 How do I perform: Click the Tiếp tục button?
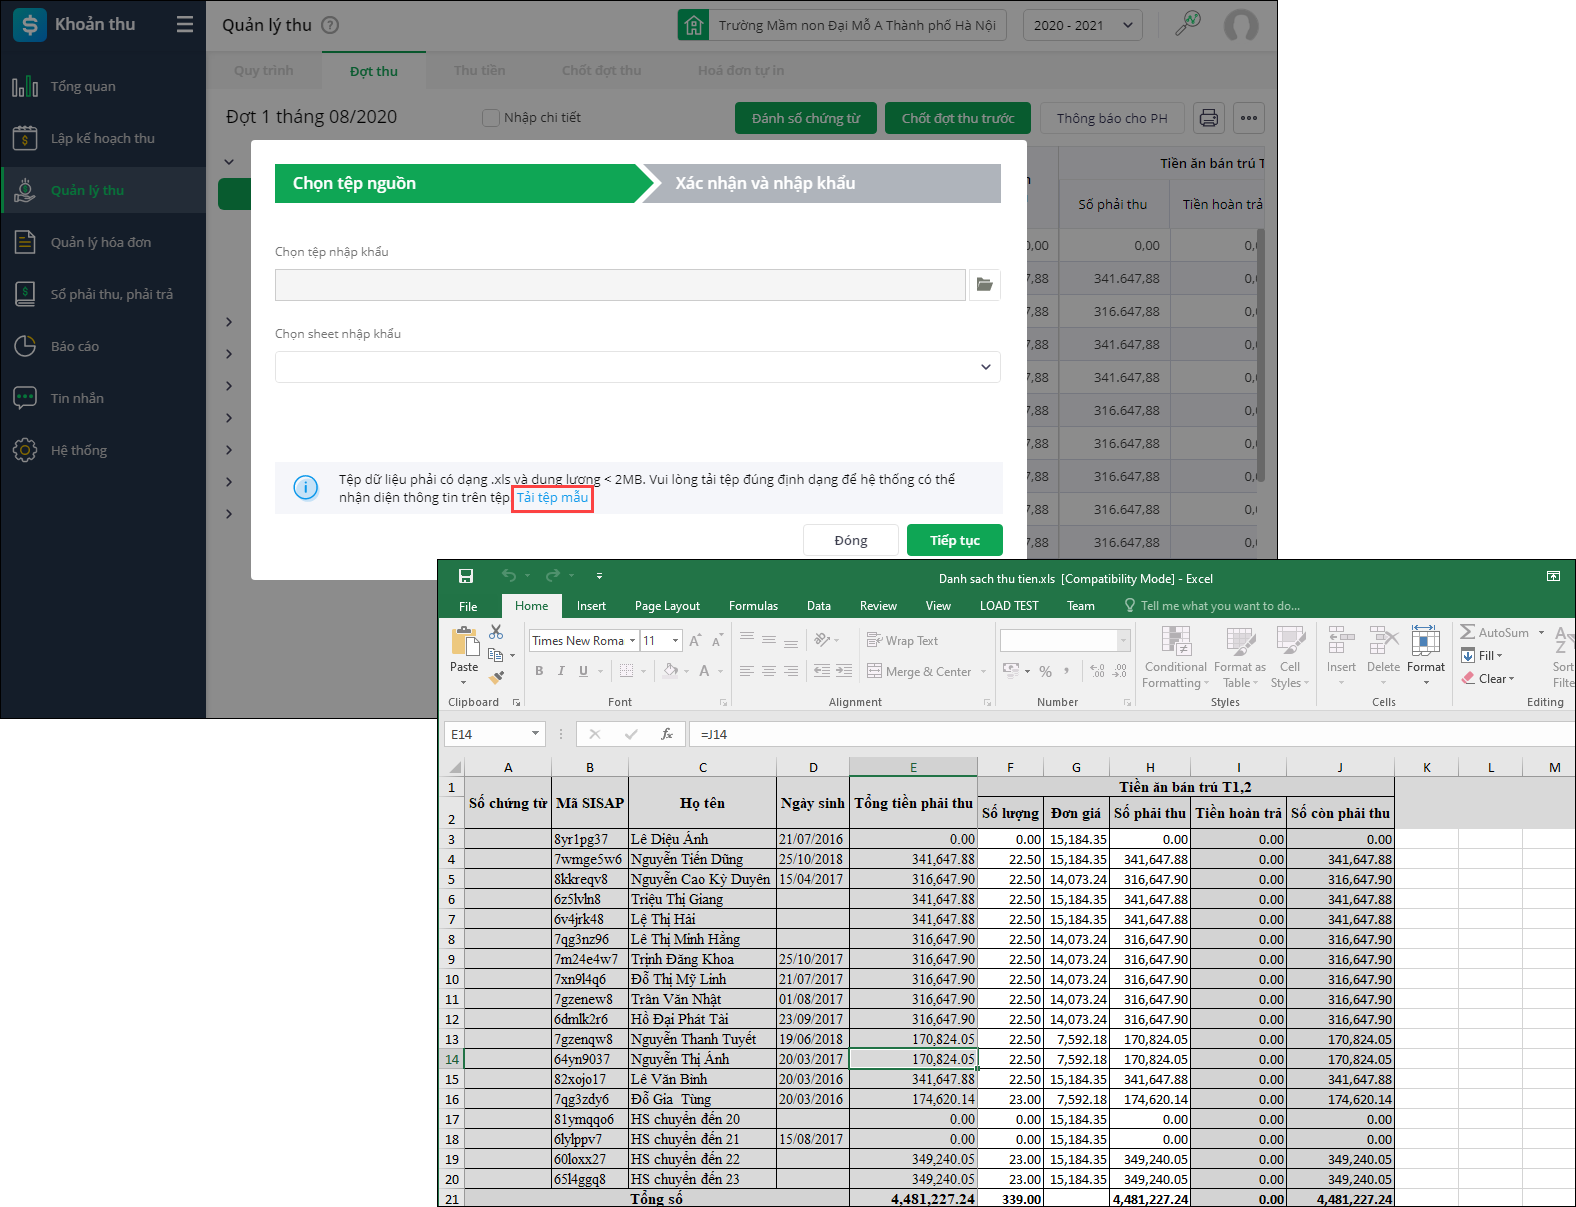point(955,540)
